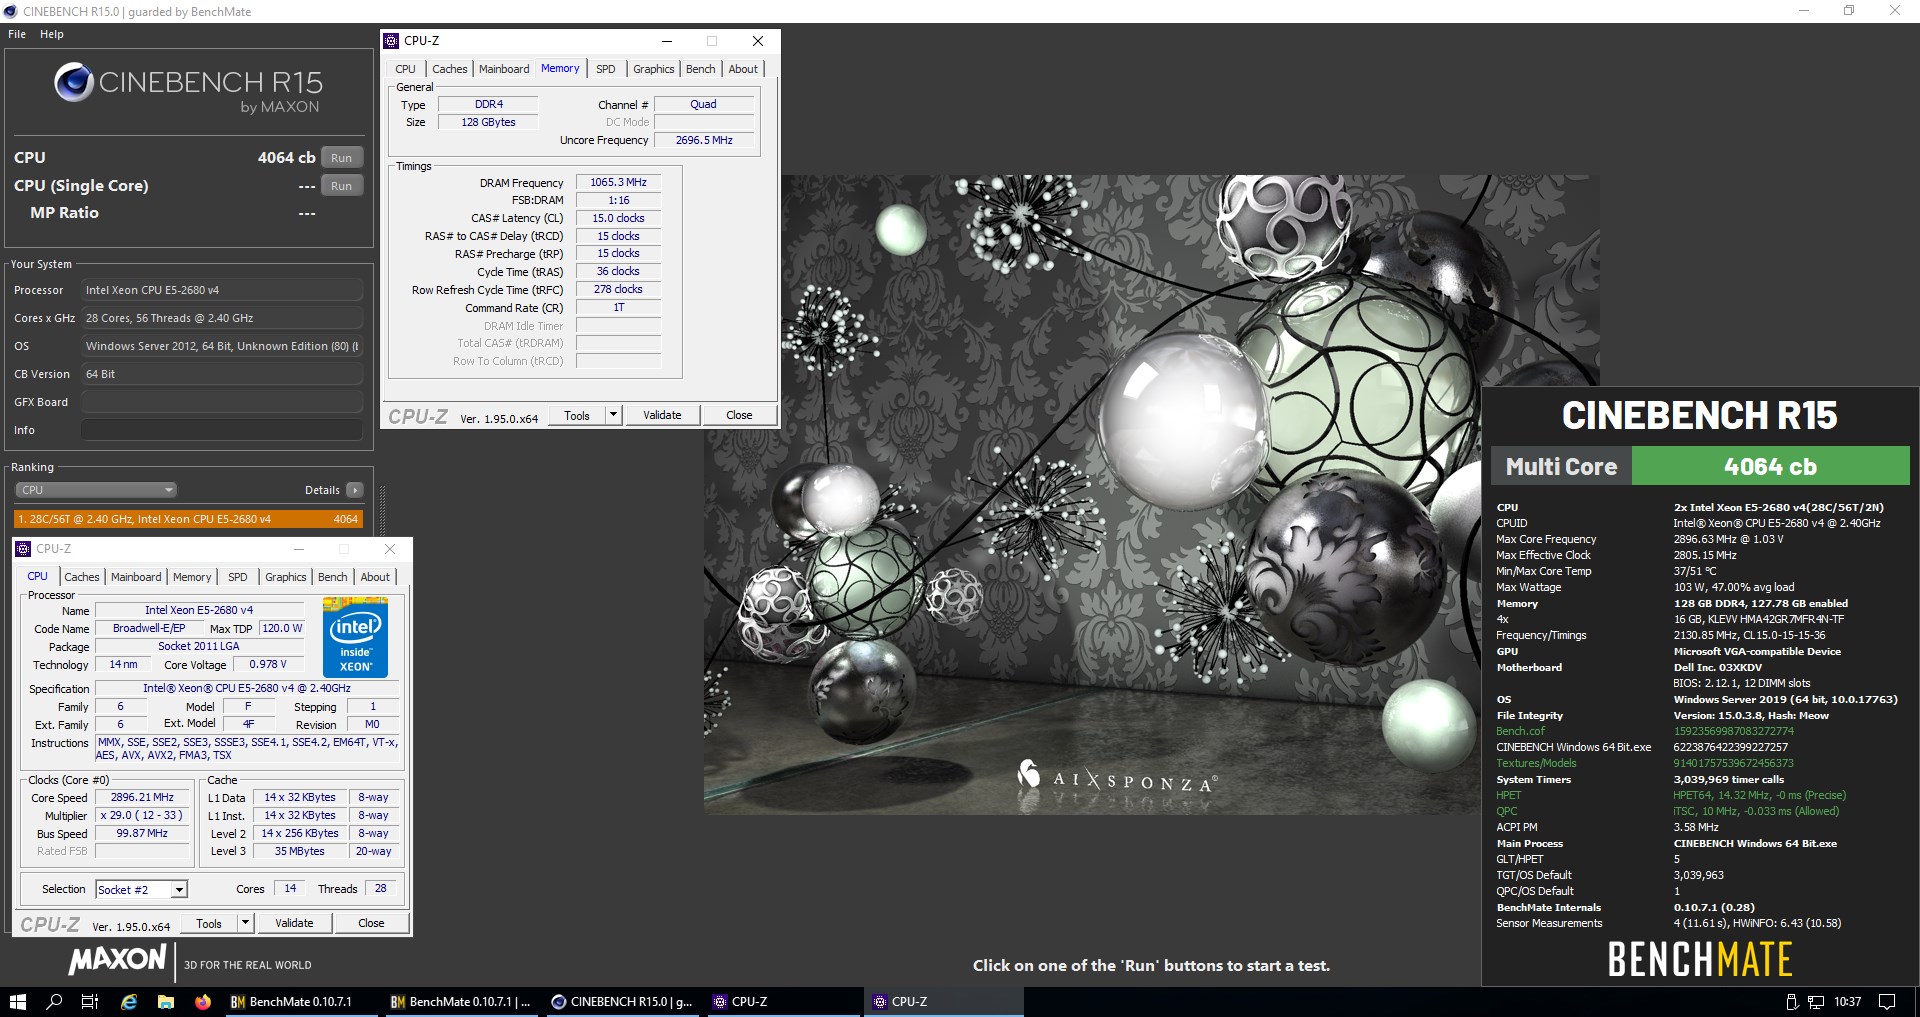Click Cinebench R15 logo sphere

[x=74, y=82]
